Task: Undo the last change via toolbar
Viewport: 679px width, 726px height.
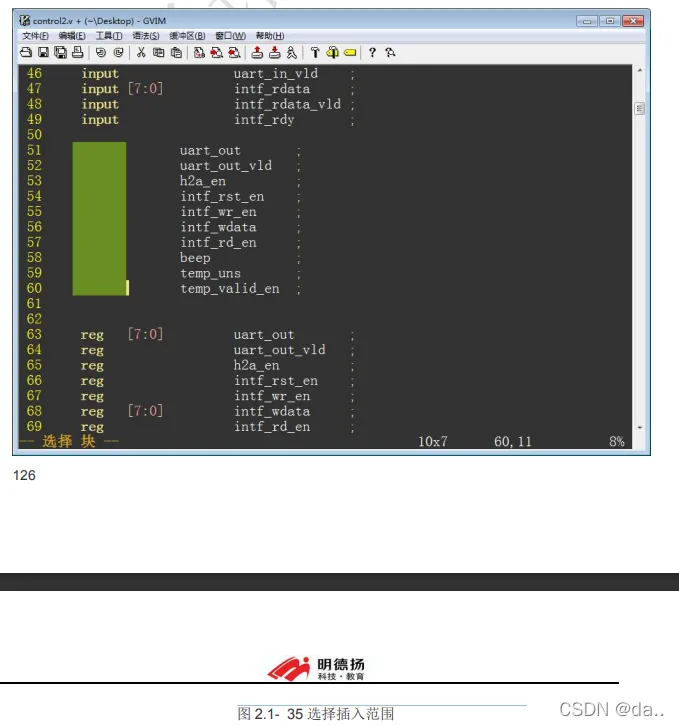Action: pos(101,52)
